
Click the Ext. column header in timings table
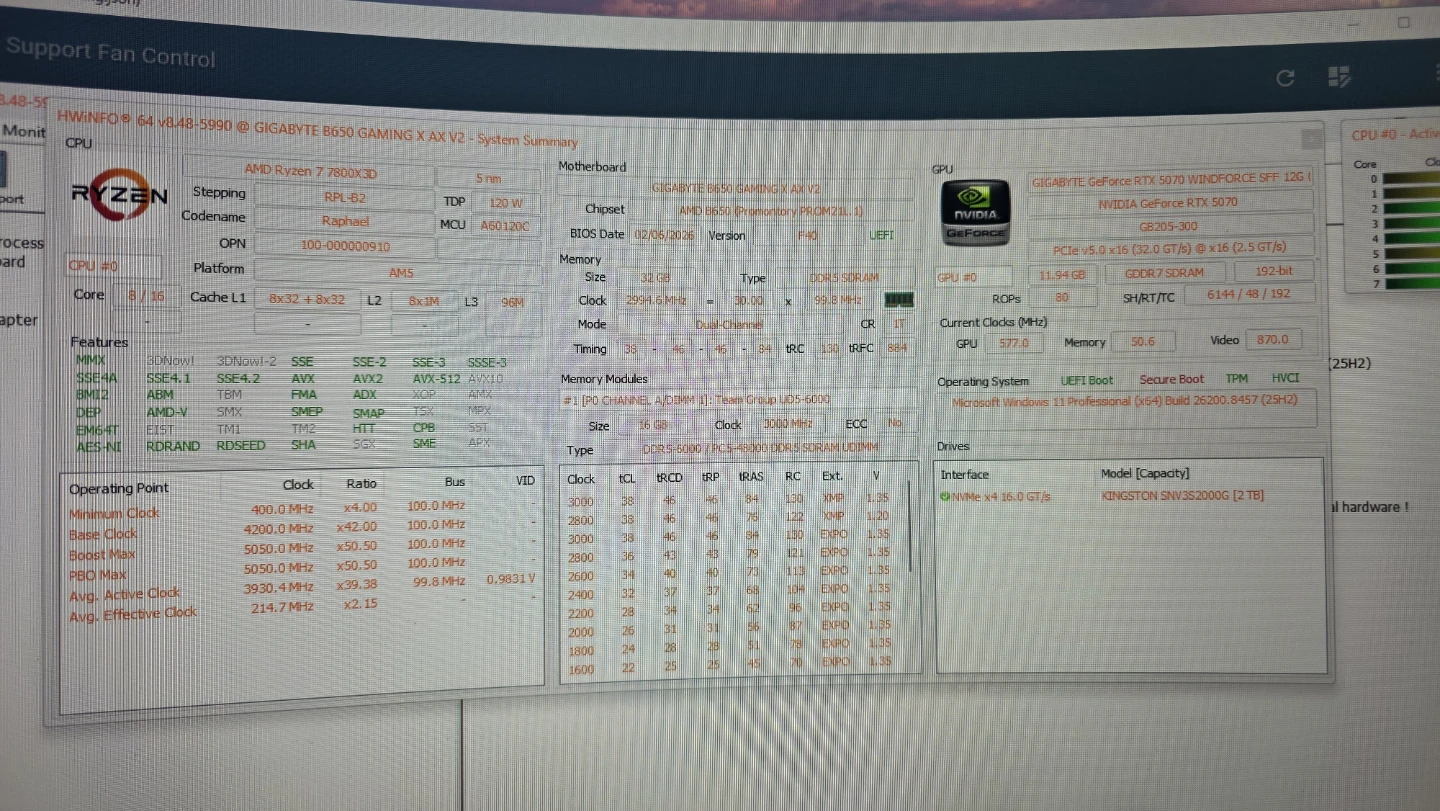pos(832,476)
